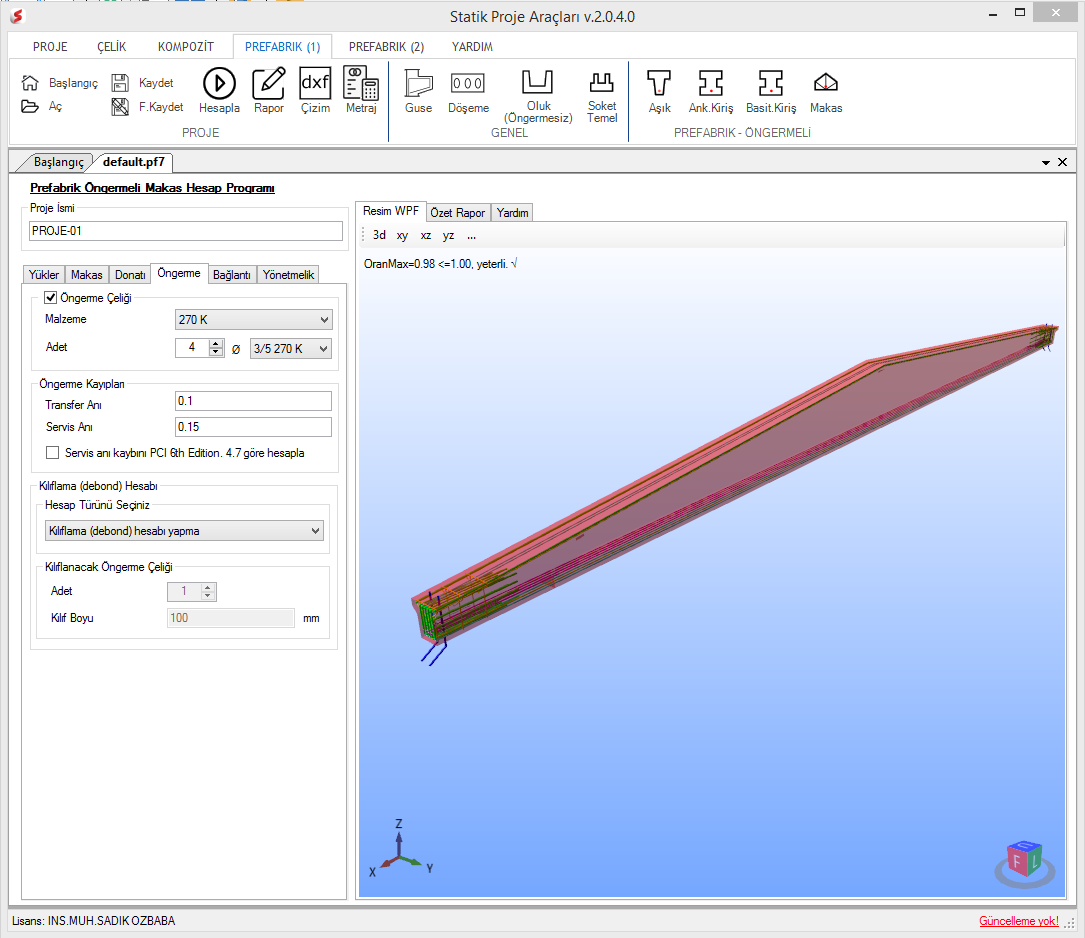Viewport: 1085px width, 938px height.
Task: Close the default.pf7 document tab
Action: 1063,162
